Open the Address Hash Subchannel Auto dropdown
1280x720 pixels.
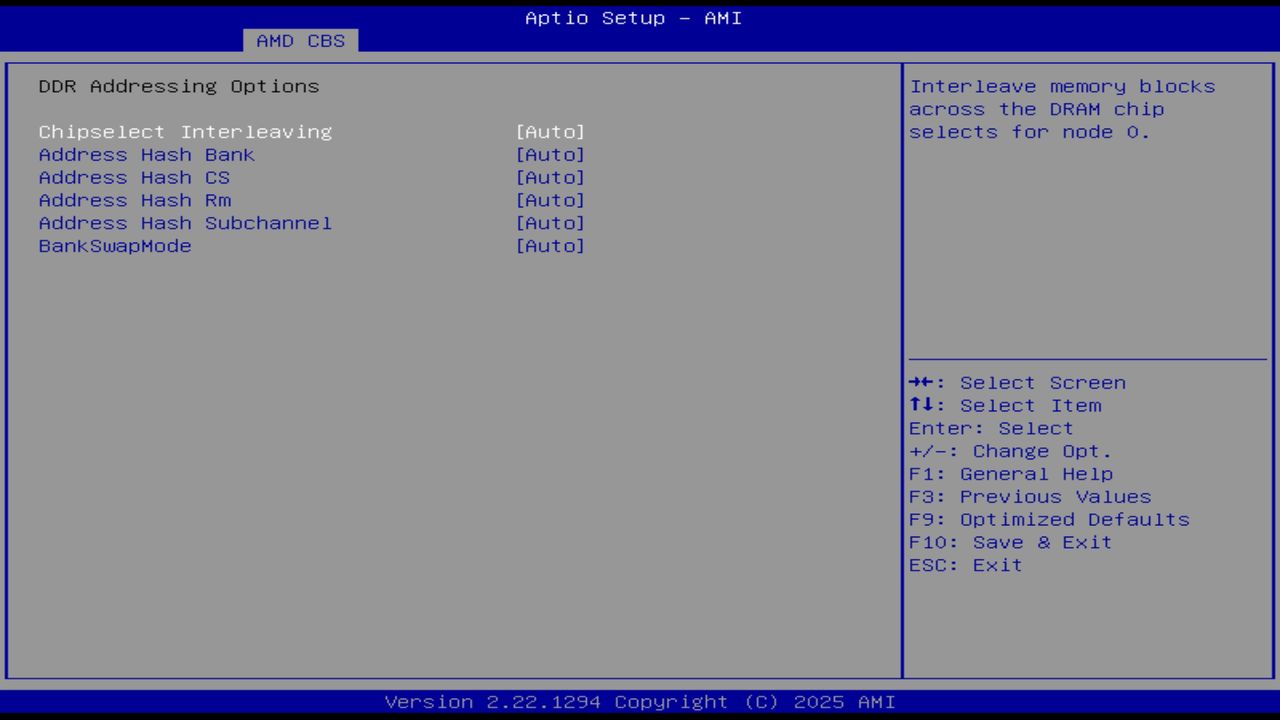point(550,223)
